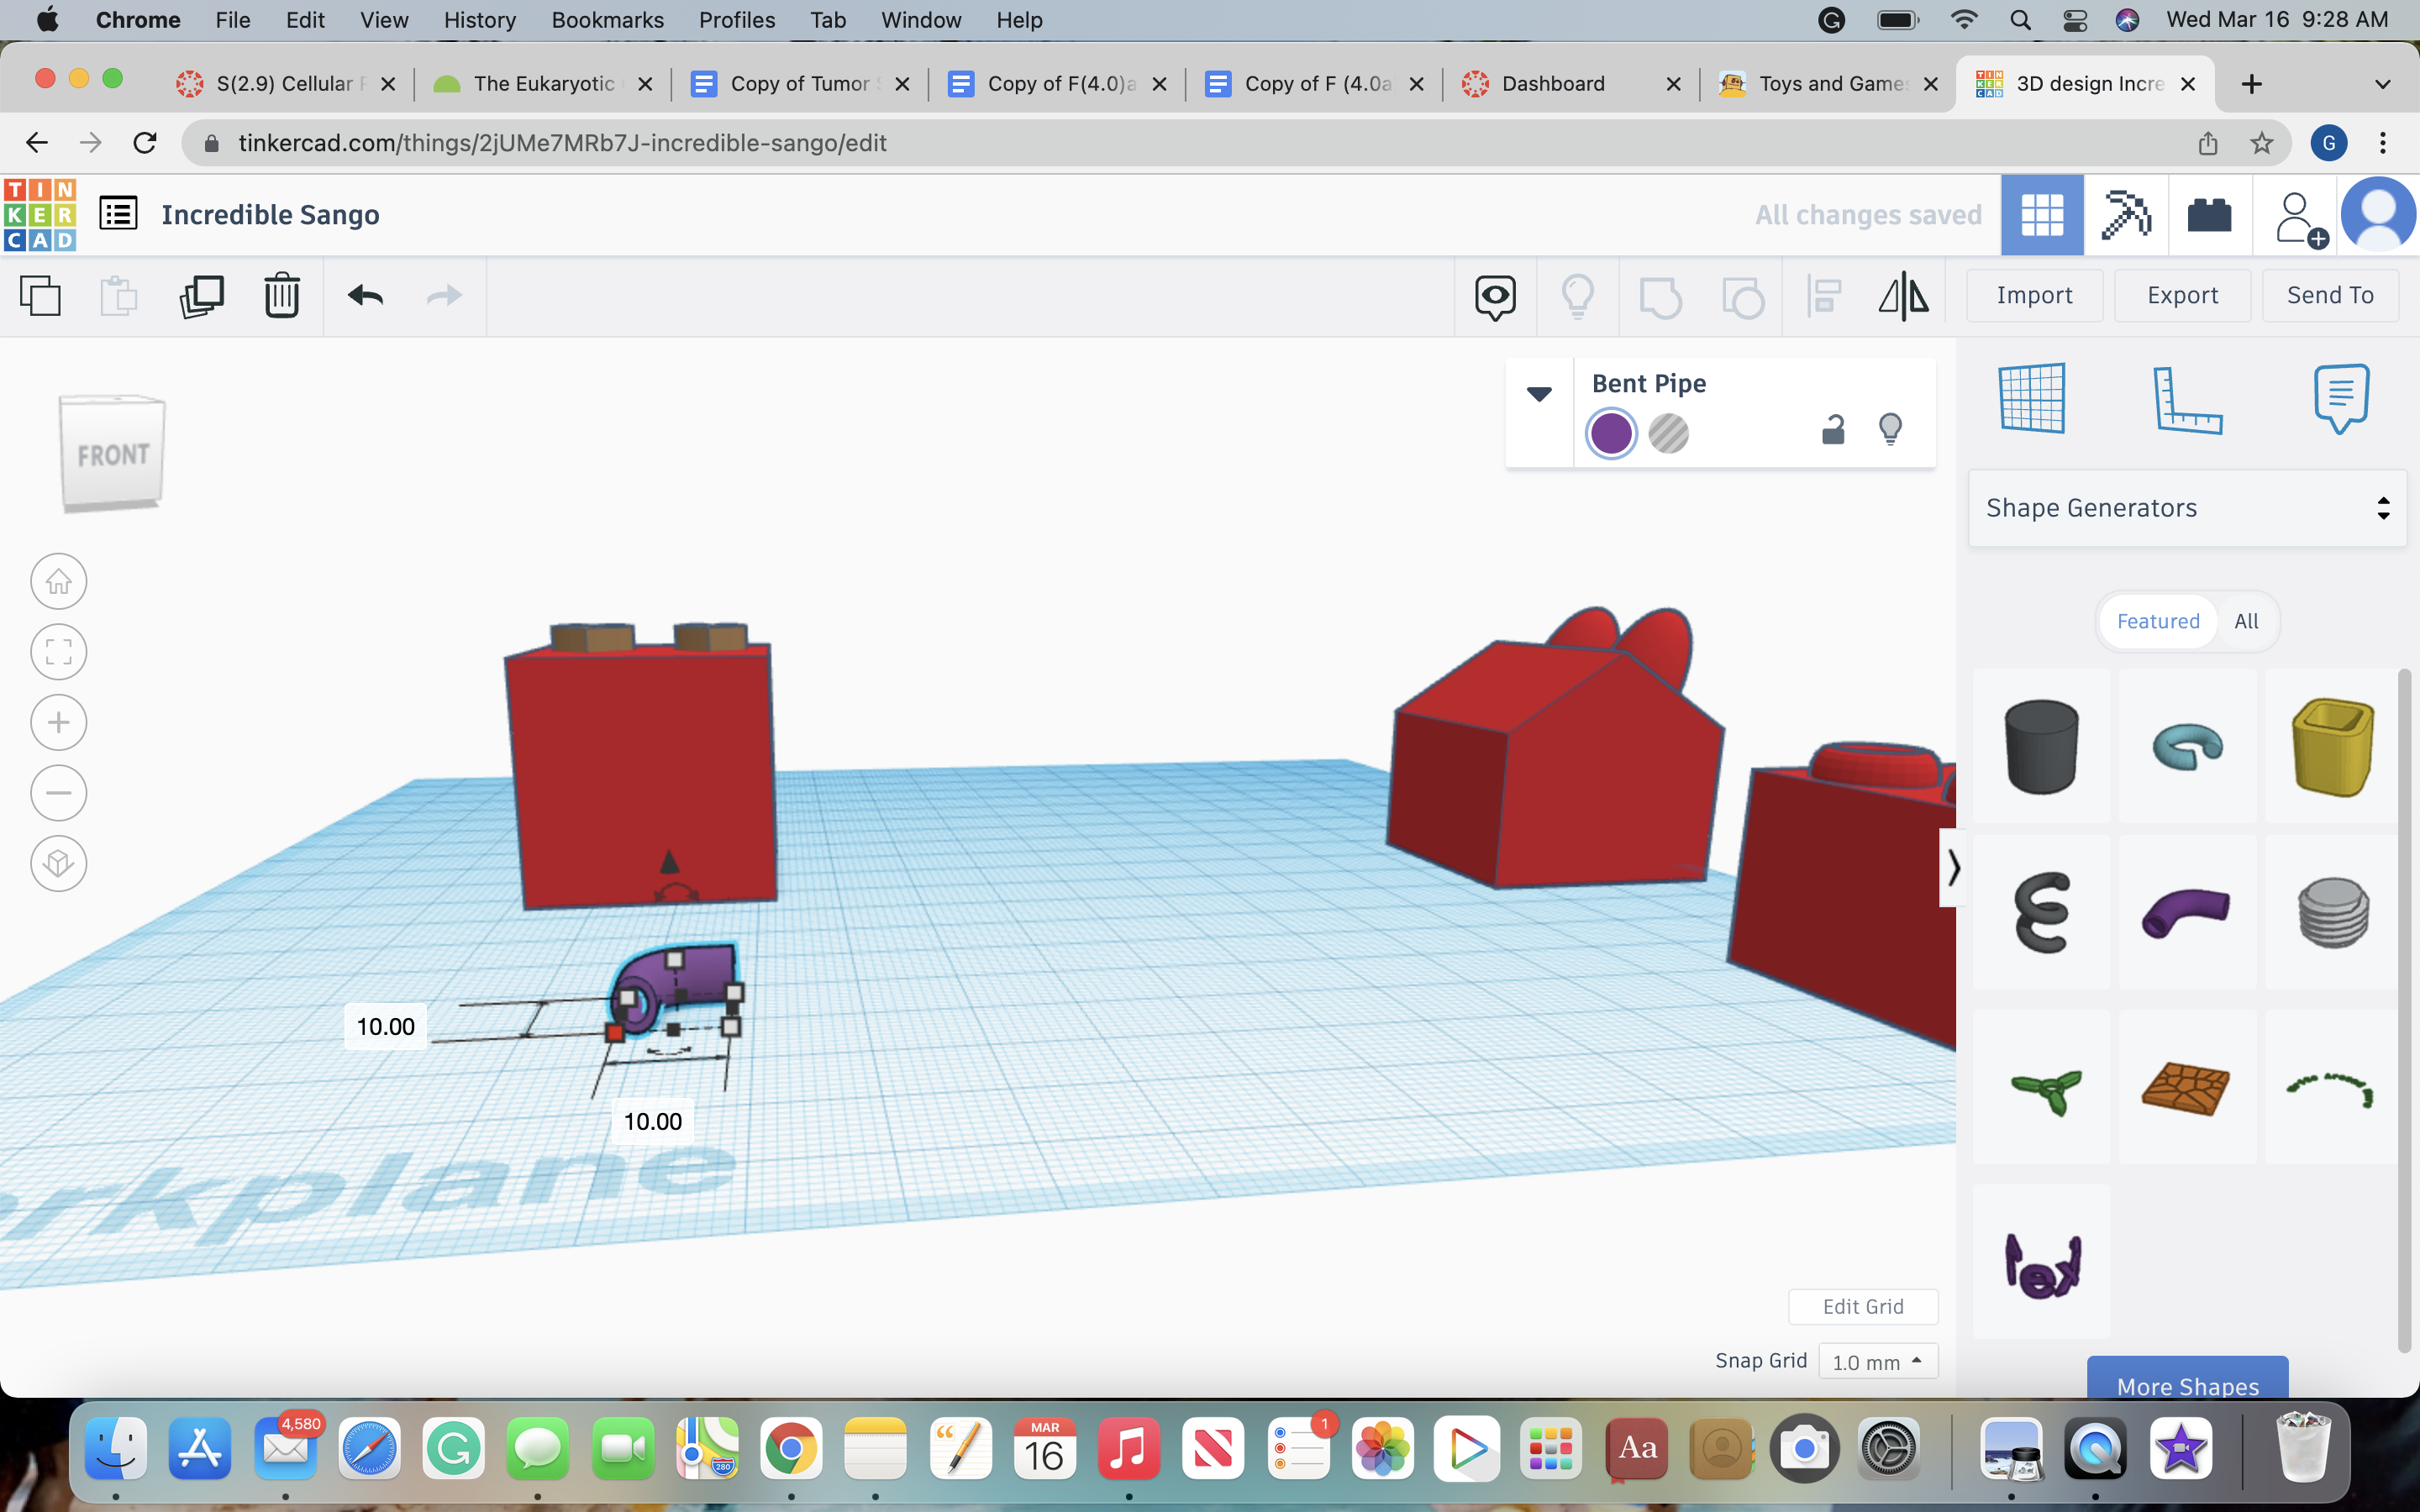Open the purple solid color swatch
The width and height of the screenshot is (2420, 1512).
1611,434
